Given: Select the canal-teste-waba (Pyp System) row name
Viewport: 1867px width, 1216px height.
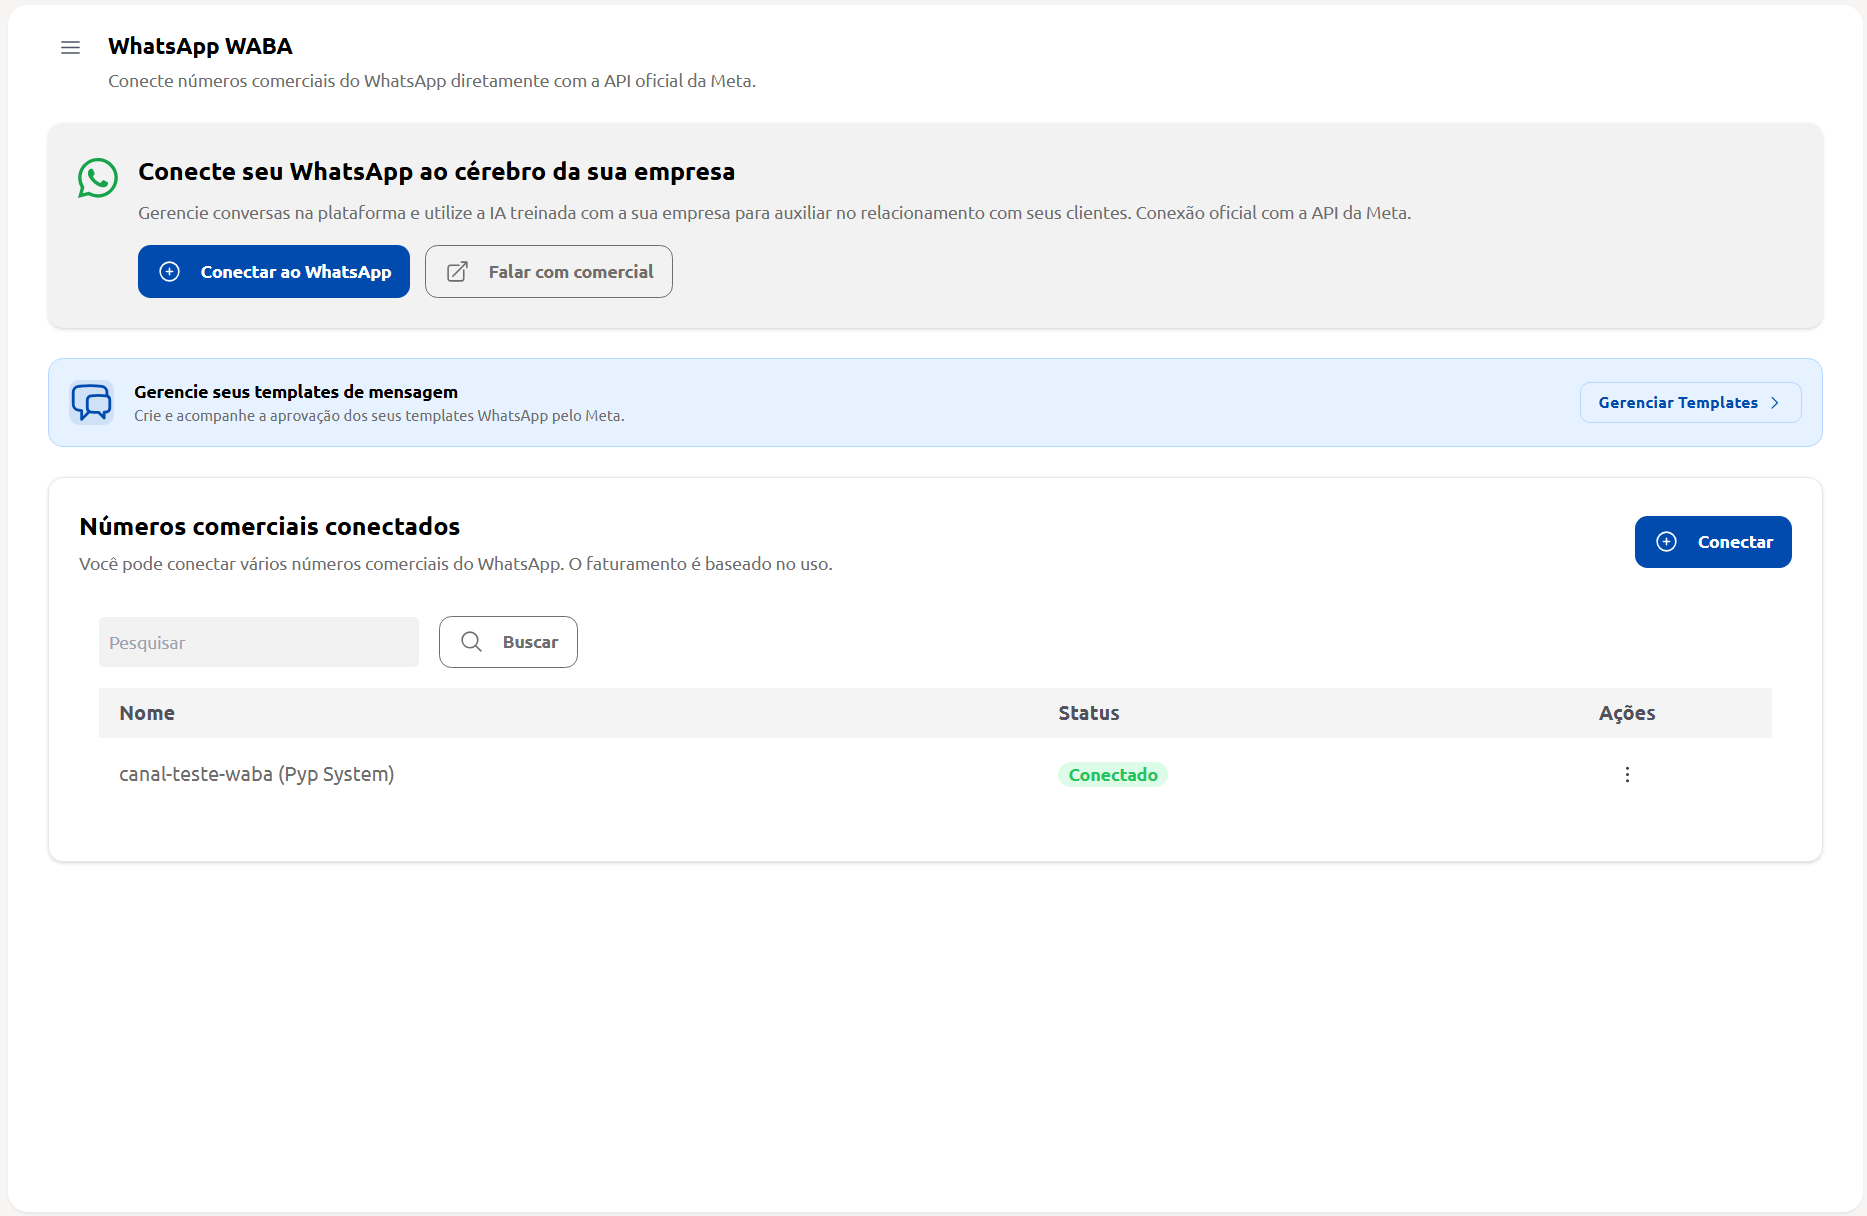Looking at the screenshot, I should (x=257, y=774).
